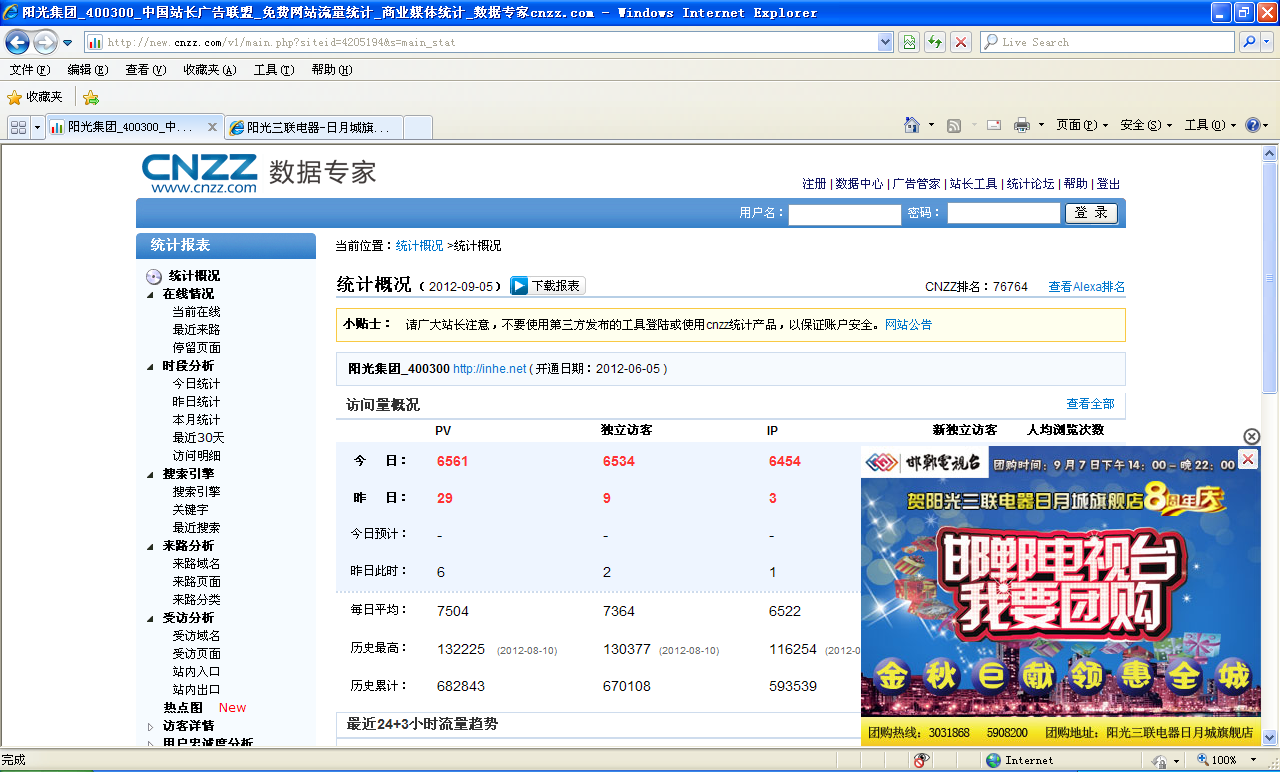
Task: Click the Print icon
Action: click(1022, 125)
